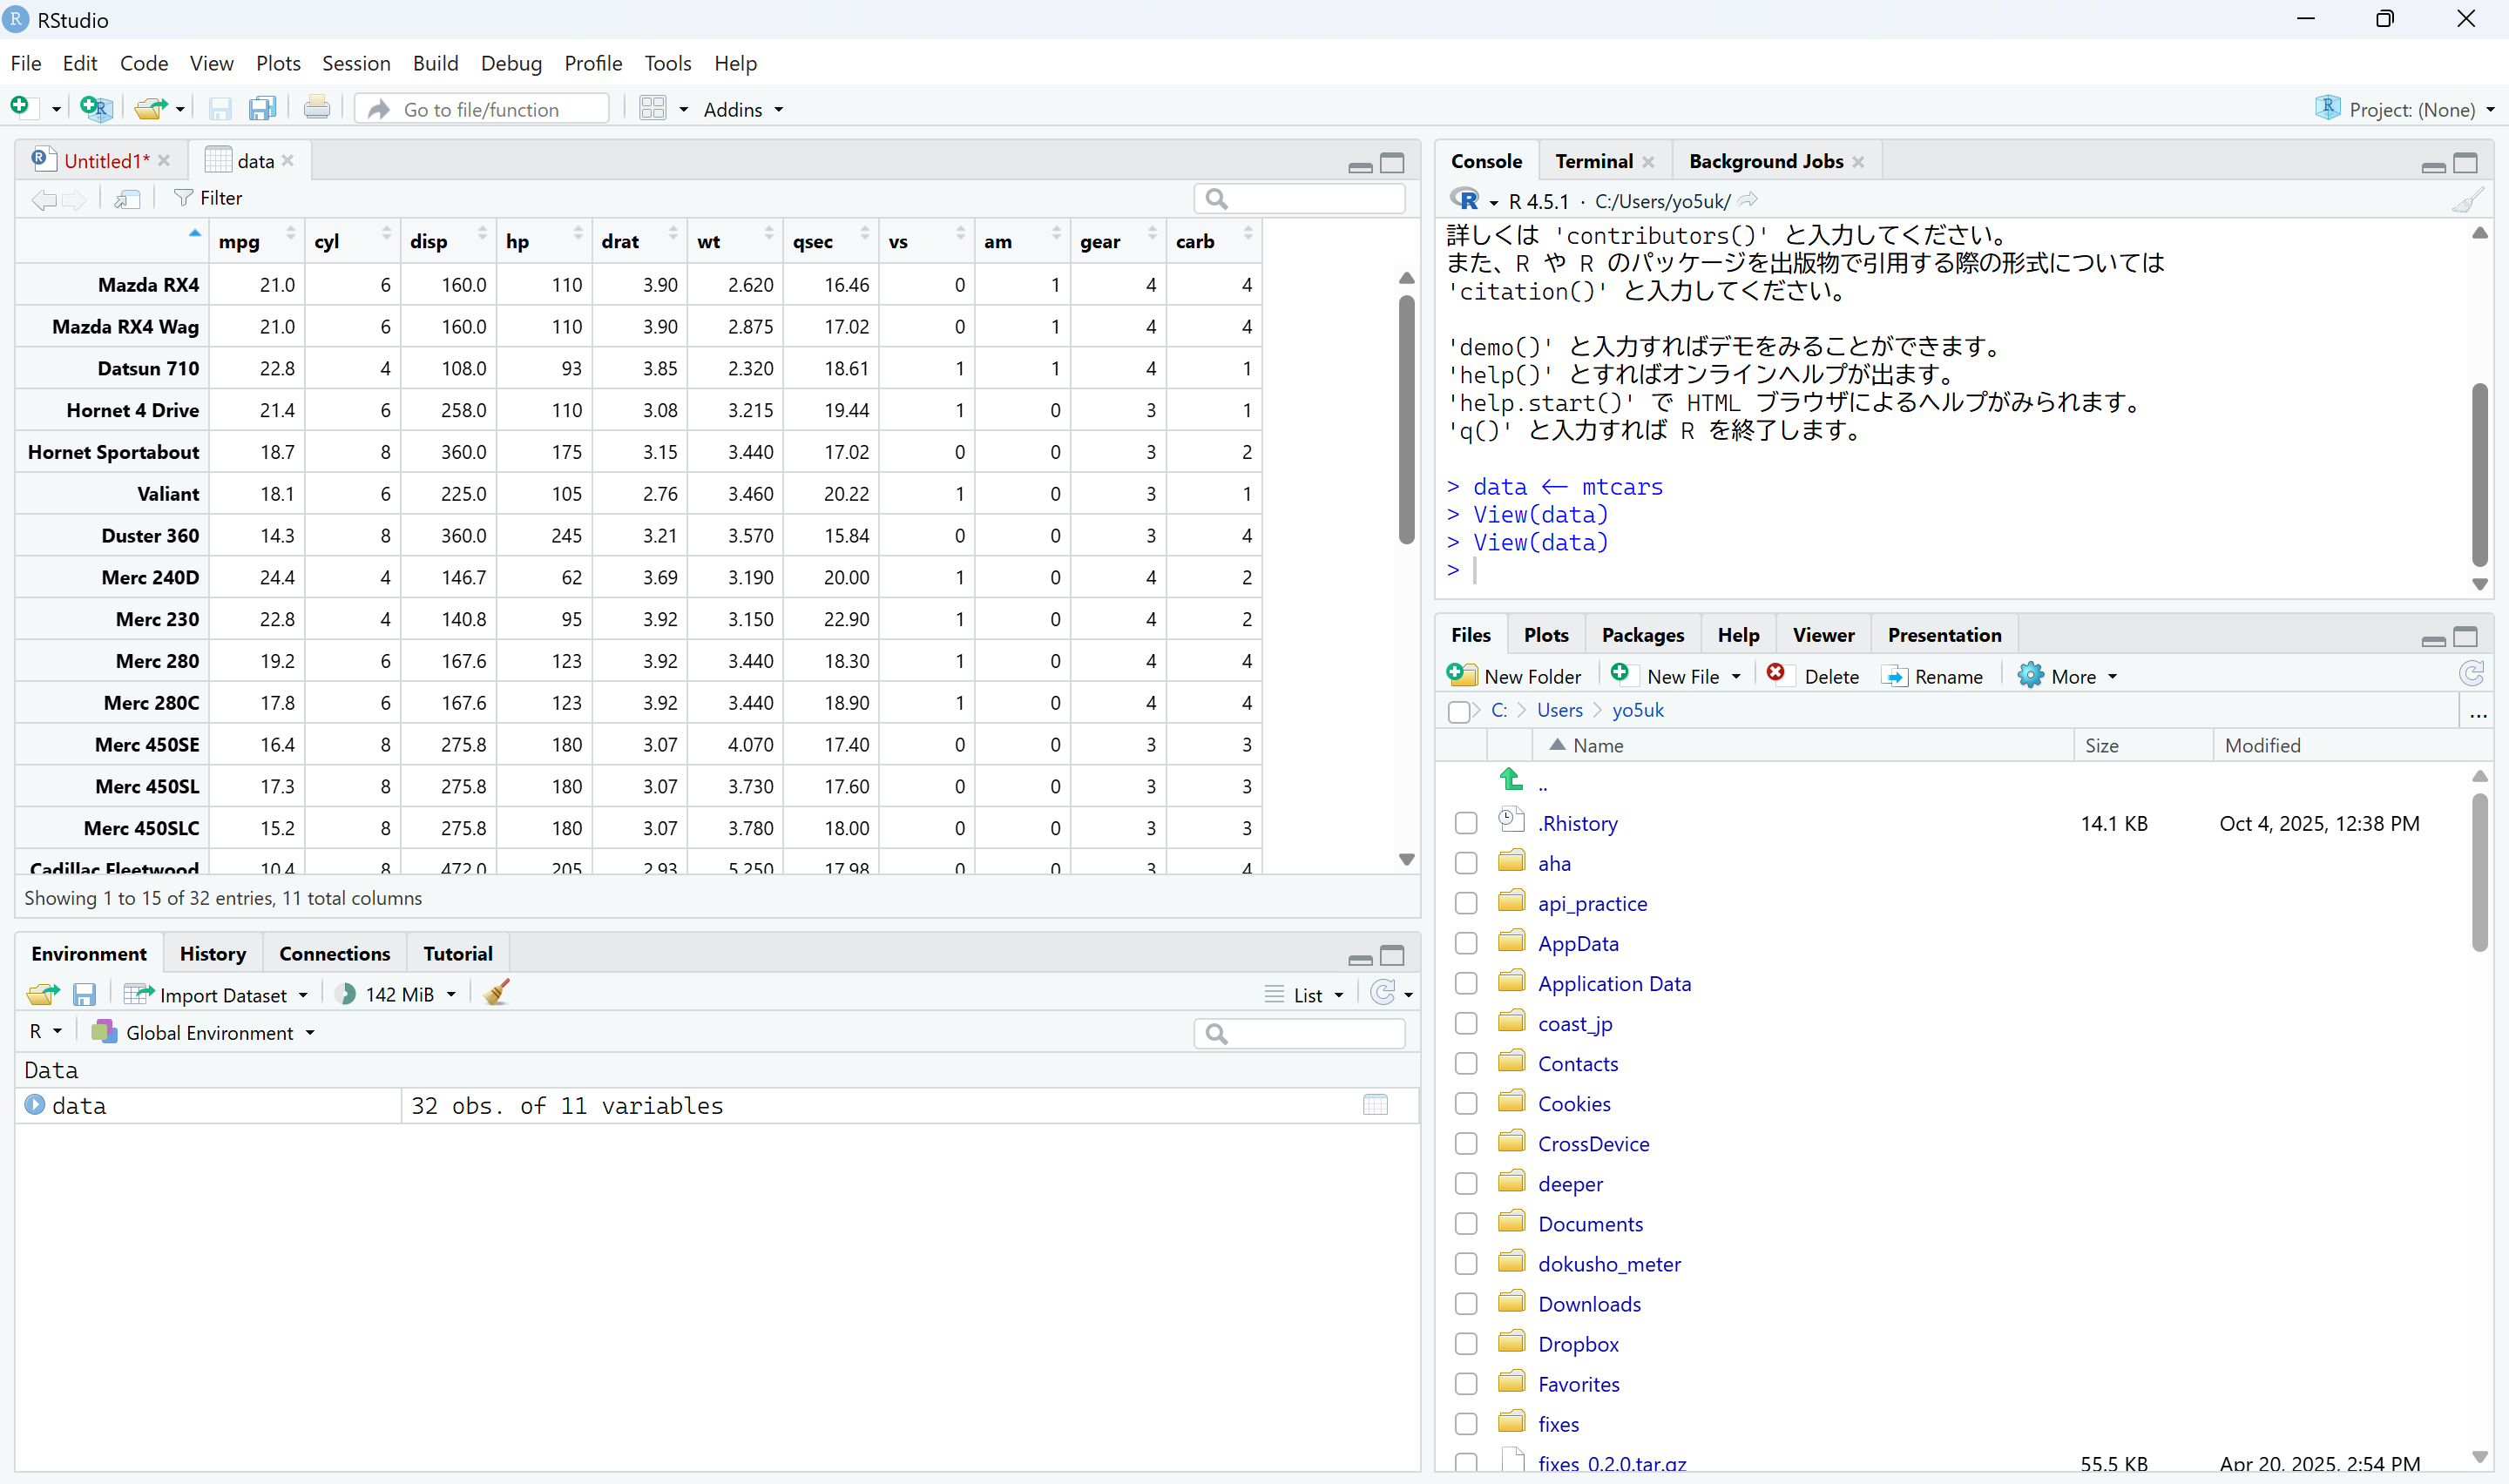Screen dimensions: 2509x1484
Task: Open the Session menu
Action: click(x=355, y=63)
